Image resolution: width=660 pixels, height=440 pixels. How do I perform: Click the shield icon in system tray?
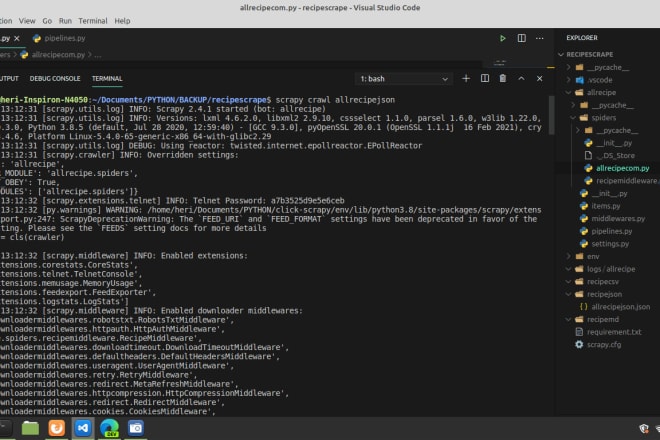[644, 429]
